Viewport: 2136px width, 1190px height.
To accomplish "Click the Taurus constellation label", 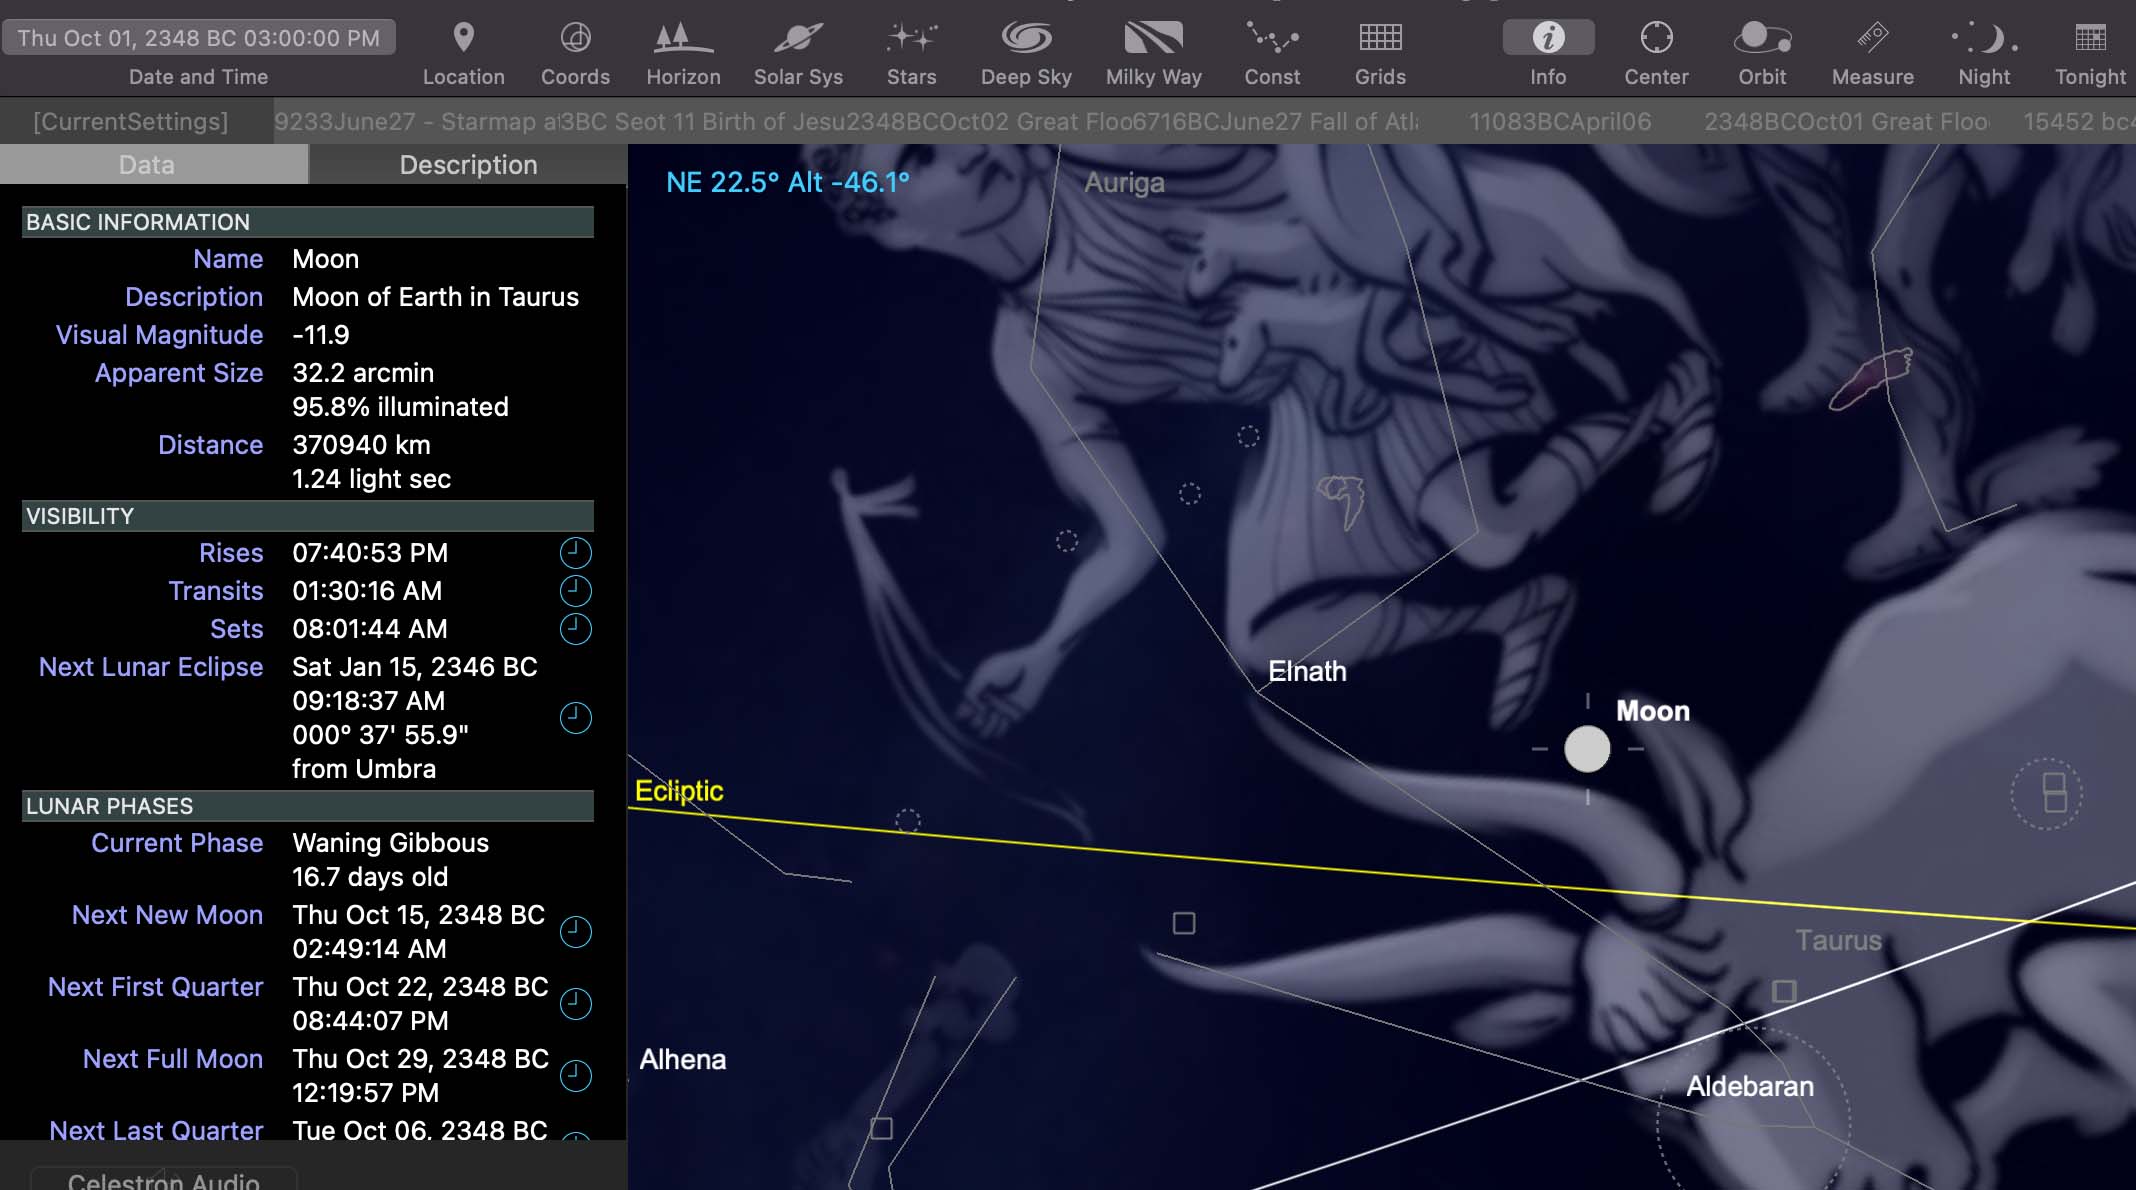I will coord(1838,941).
